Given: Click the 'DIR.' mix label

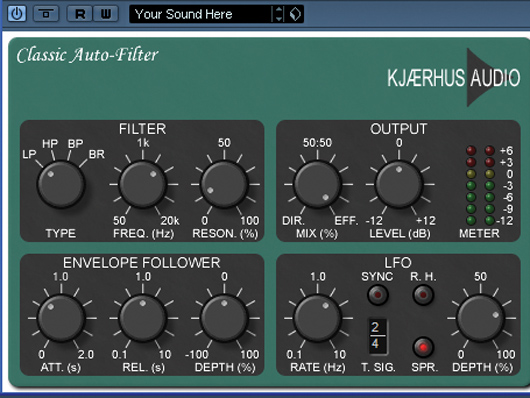Looking at the screenshot, I should coord(293,221).
